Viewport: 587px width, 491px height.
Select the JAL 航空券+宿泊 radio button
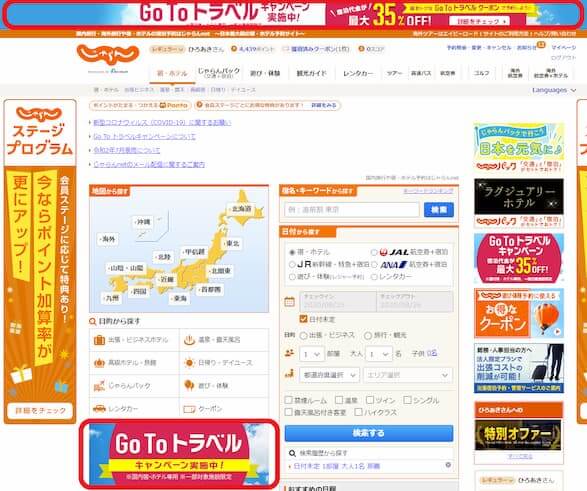coord(374,253)
